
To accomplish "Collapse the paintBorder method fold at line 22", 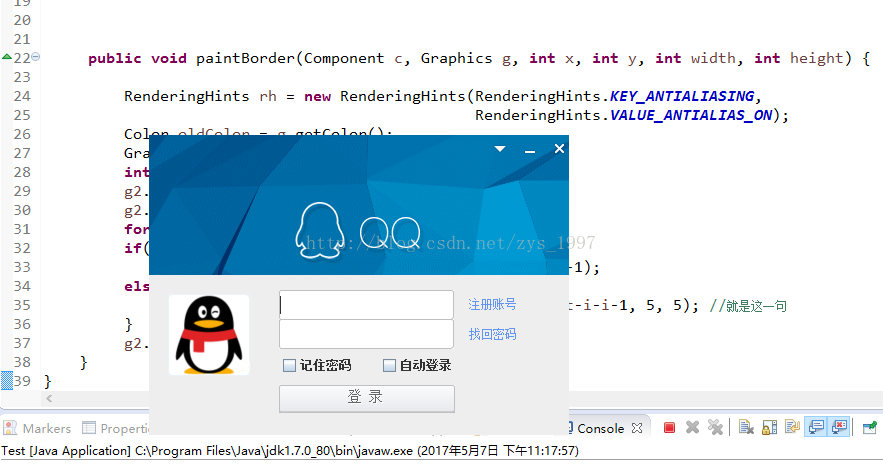I will click(35, 57).
